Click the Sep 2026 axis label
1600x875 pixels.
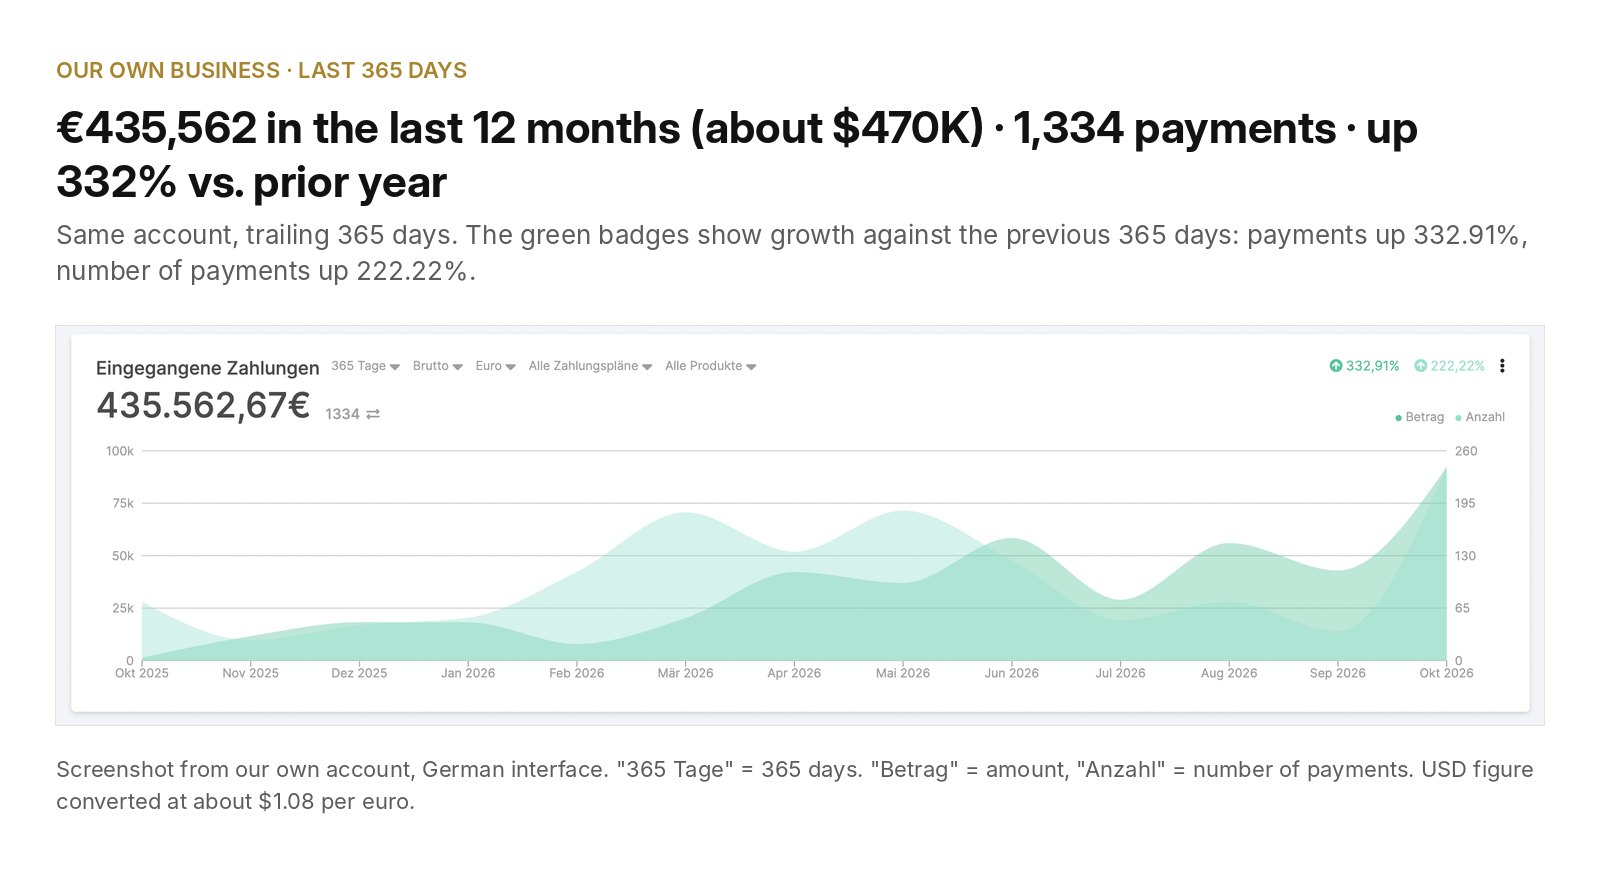click(1338, 673)
